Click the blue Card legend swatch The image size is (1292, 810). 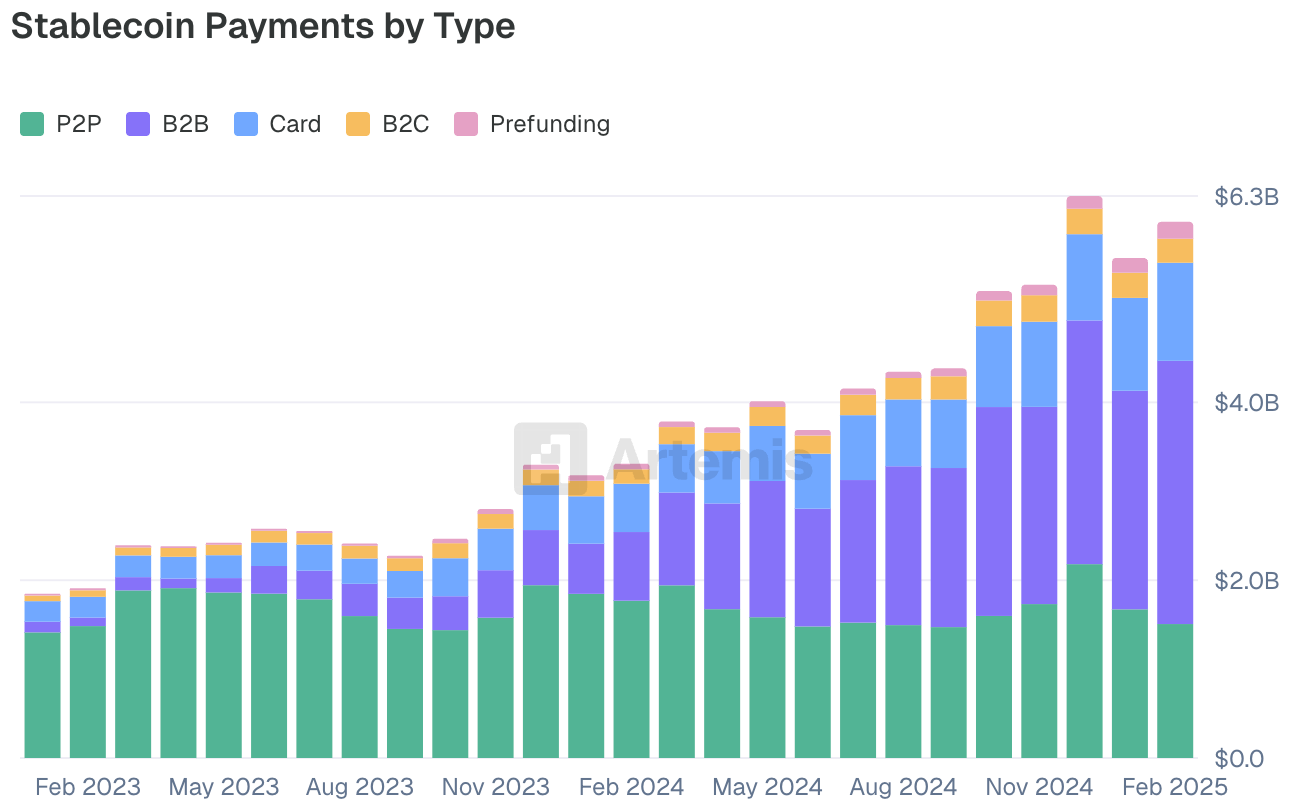point(244,124)
